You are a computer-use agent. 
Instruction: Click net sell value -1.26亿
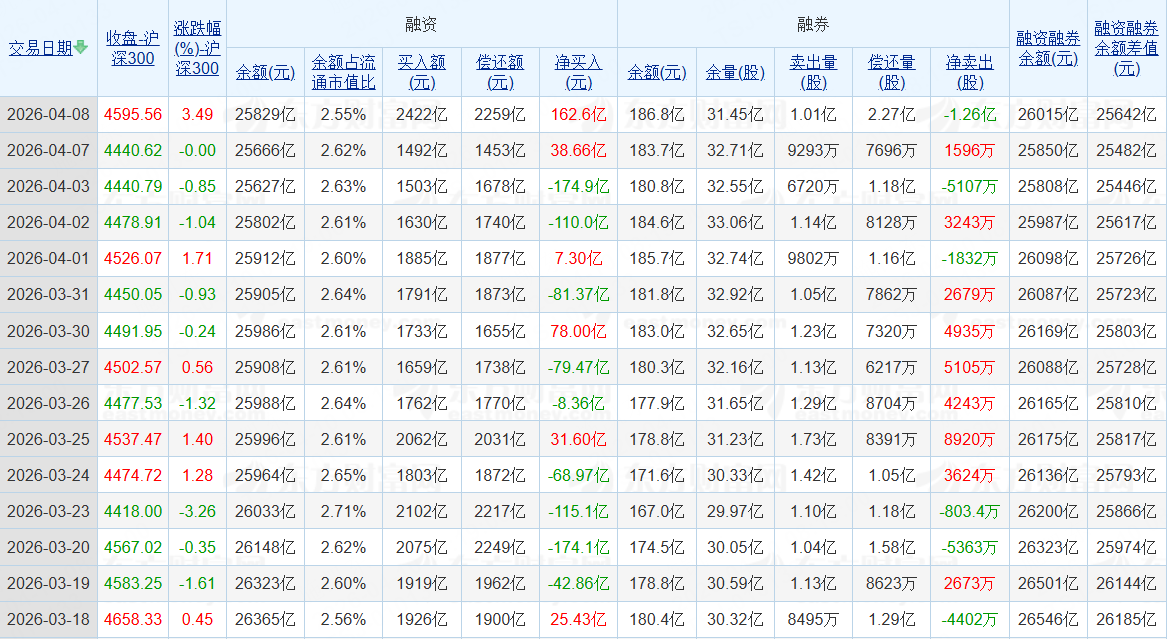tap(970, 115)
